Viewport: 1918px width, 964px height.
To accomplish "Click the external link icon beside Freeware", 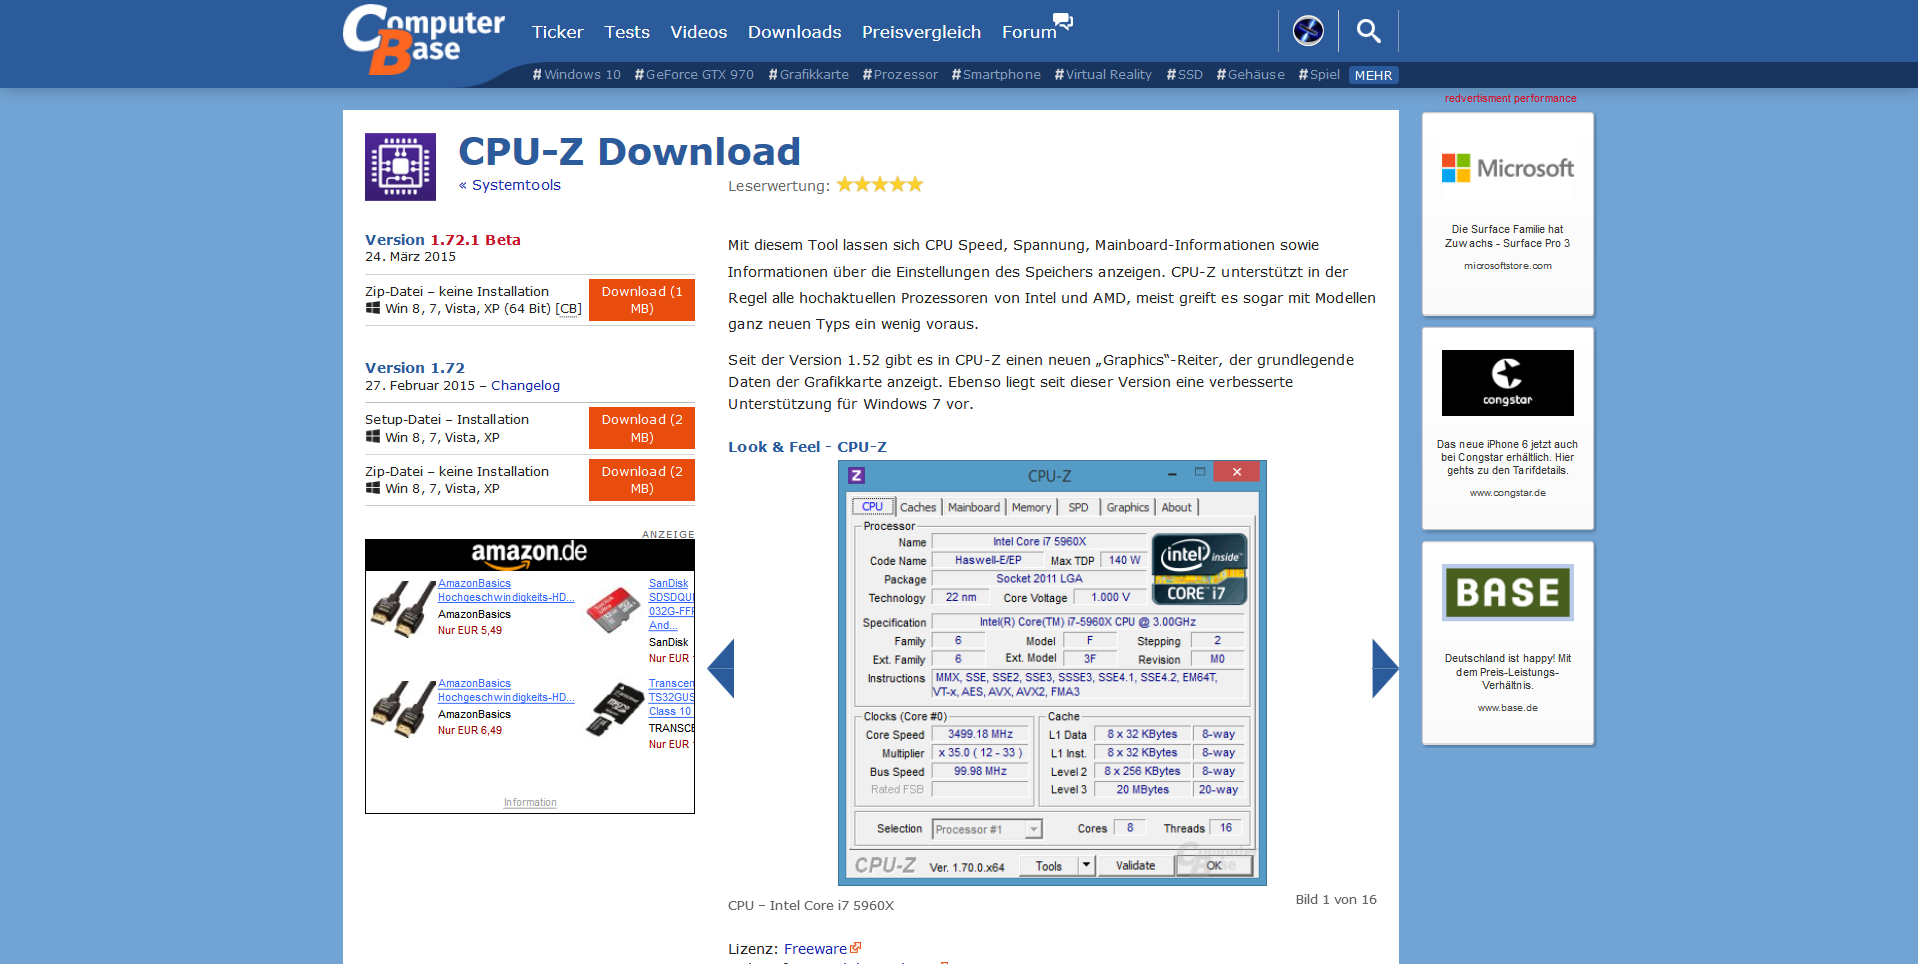I will [x=856, y=948].
